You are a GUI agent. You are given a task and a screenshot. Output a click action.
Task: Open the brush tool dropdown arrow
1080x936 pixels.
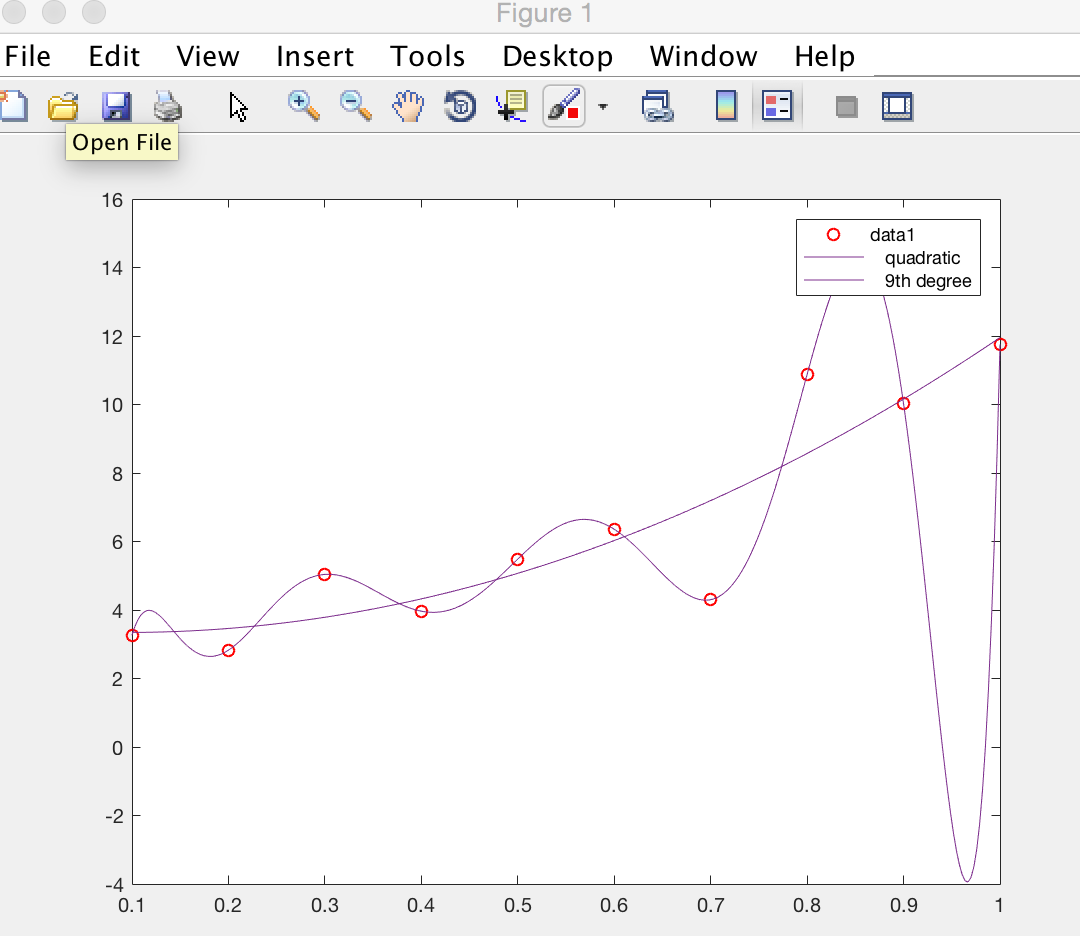(604, 106)
